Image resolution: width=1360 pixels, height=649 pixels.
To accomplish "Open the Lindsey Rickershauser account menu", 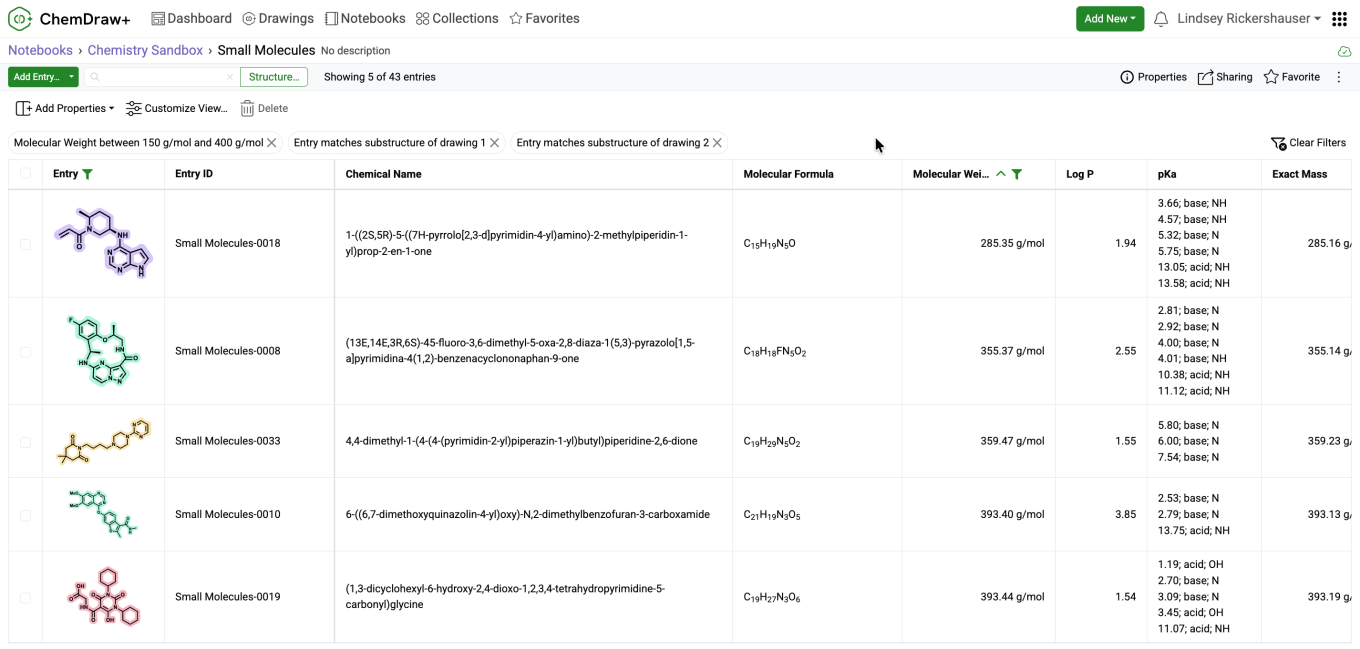I will tap(1249, 19).
